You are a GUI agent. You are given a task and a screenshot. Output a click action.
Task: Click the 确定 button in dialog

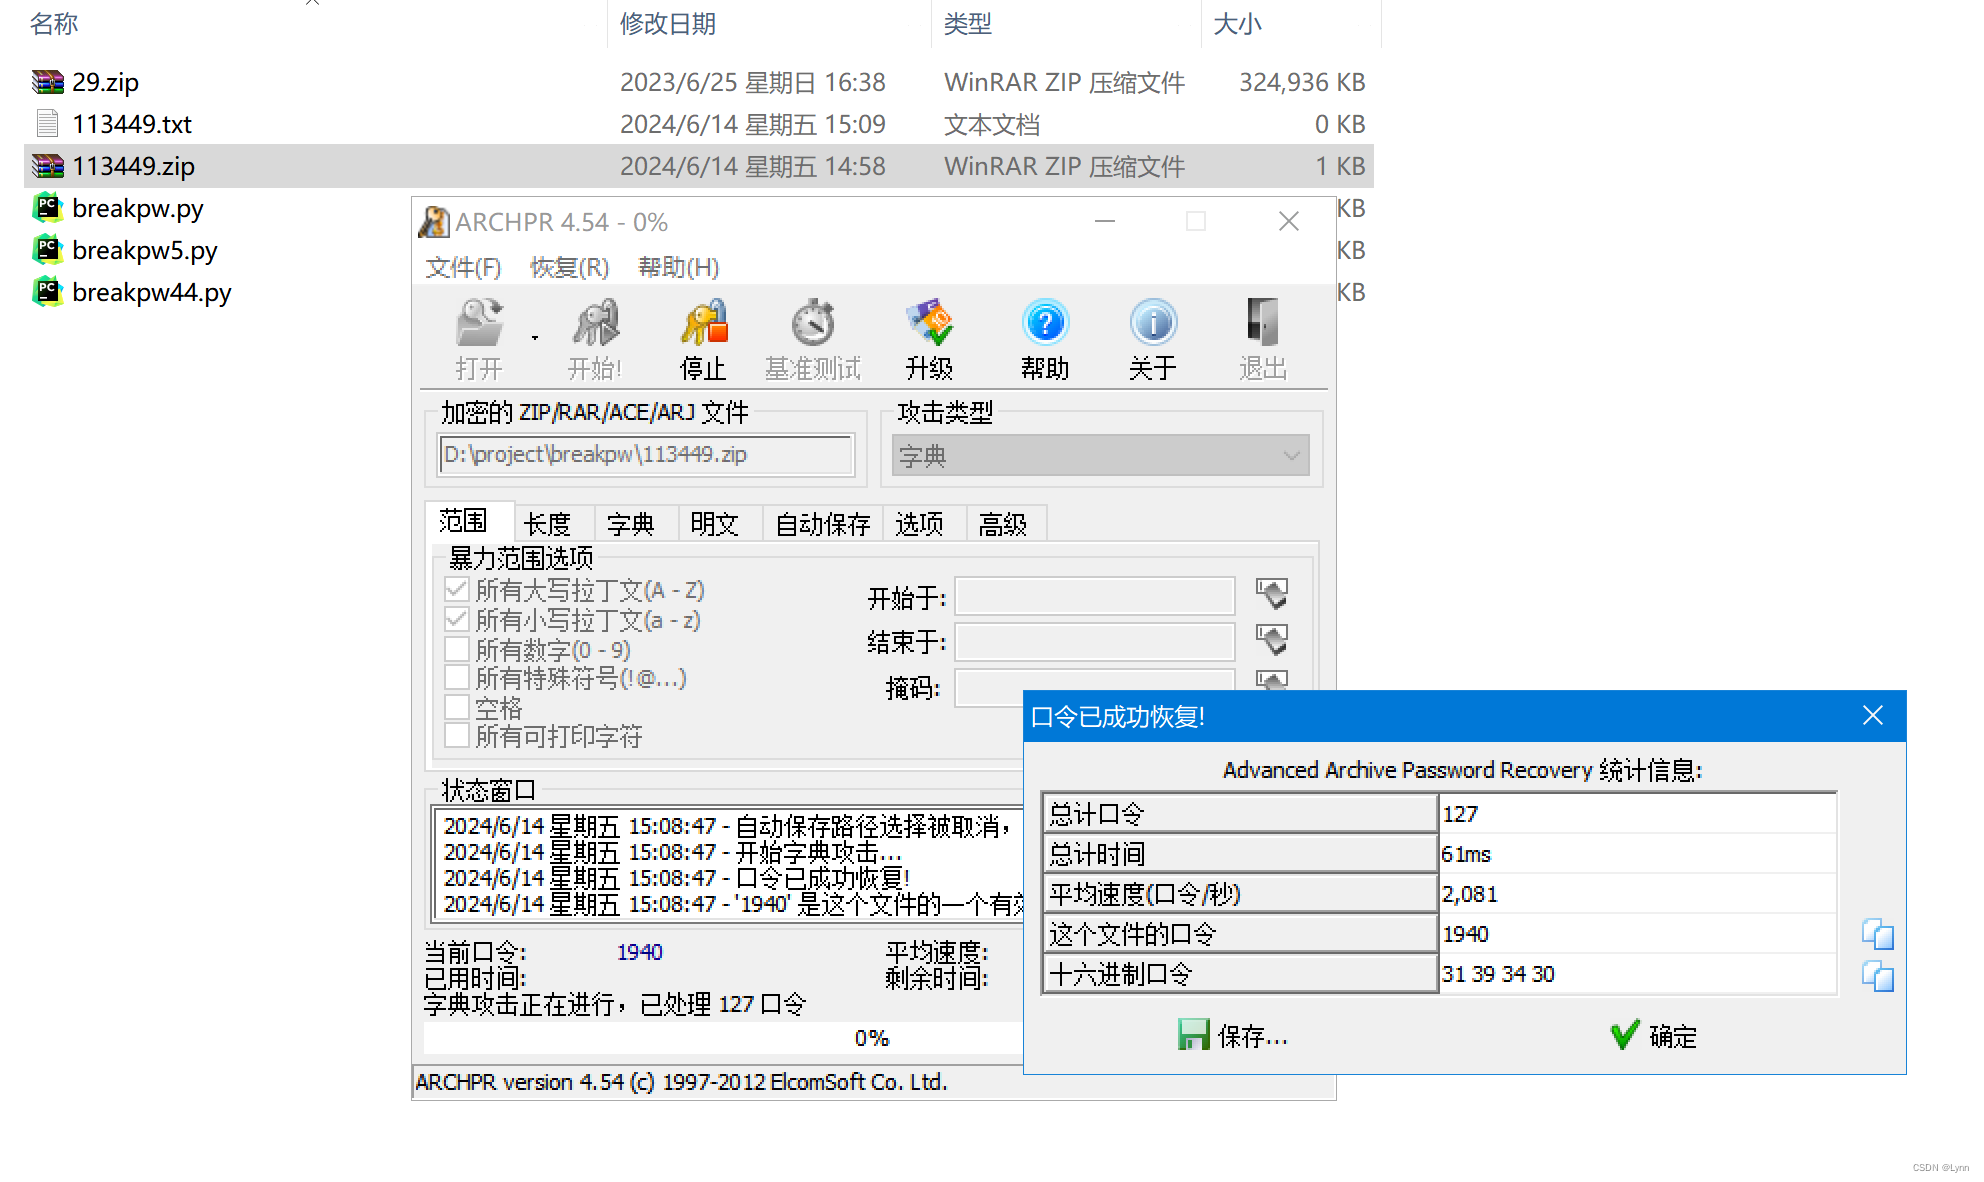(x=1654, y=1036)
